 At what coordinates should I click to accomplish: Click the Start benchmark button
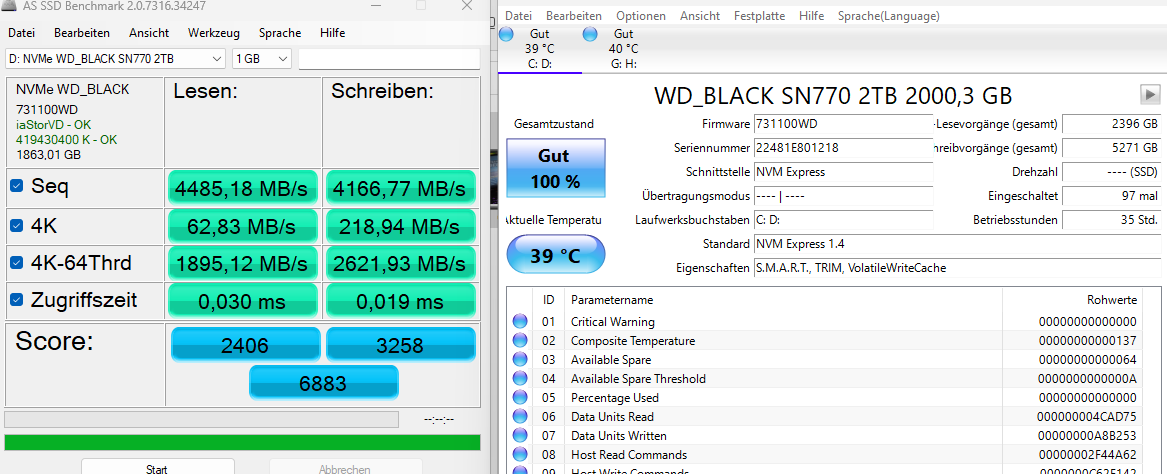tap(156, 468)
